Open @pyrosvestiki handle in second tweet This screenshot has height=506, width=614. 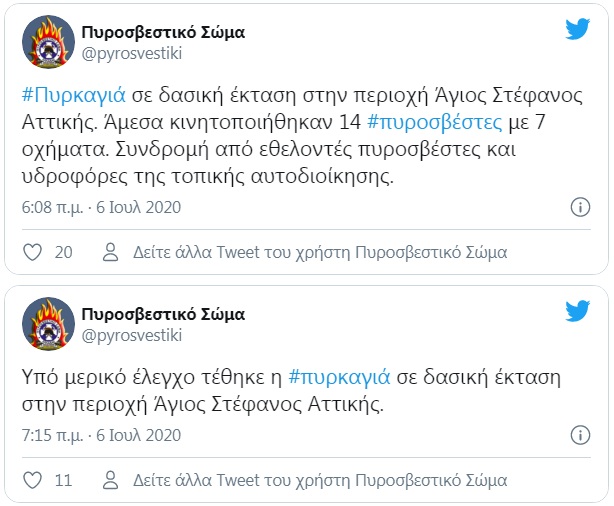(132, 336)
